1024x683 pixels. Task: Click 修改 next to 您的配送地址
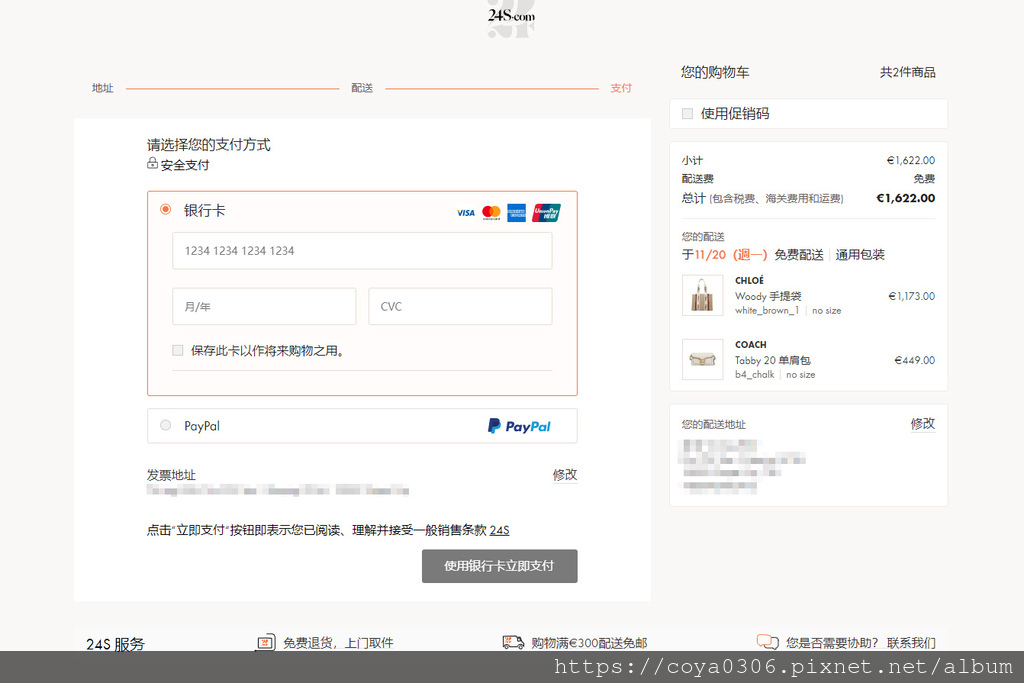pyautogui.click(x=923, y=424)
